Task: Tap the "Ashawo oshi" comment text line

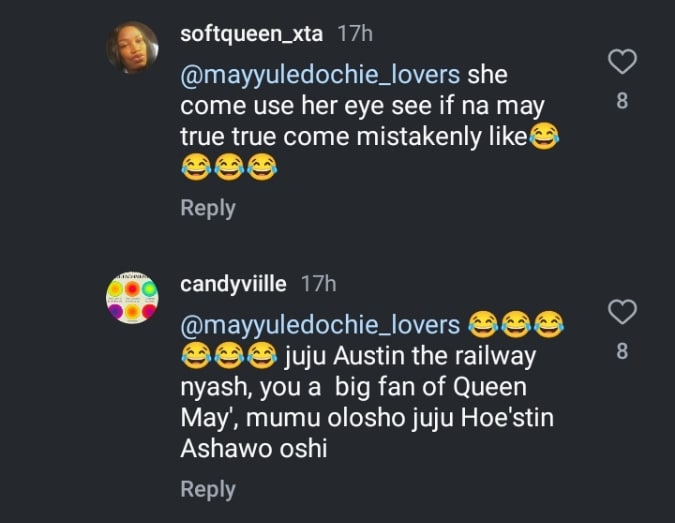Action: [x=254, y=449]
